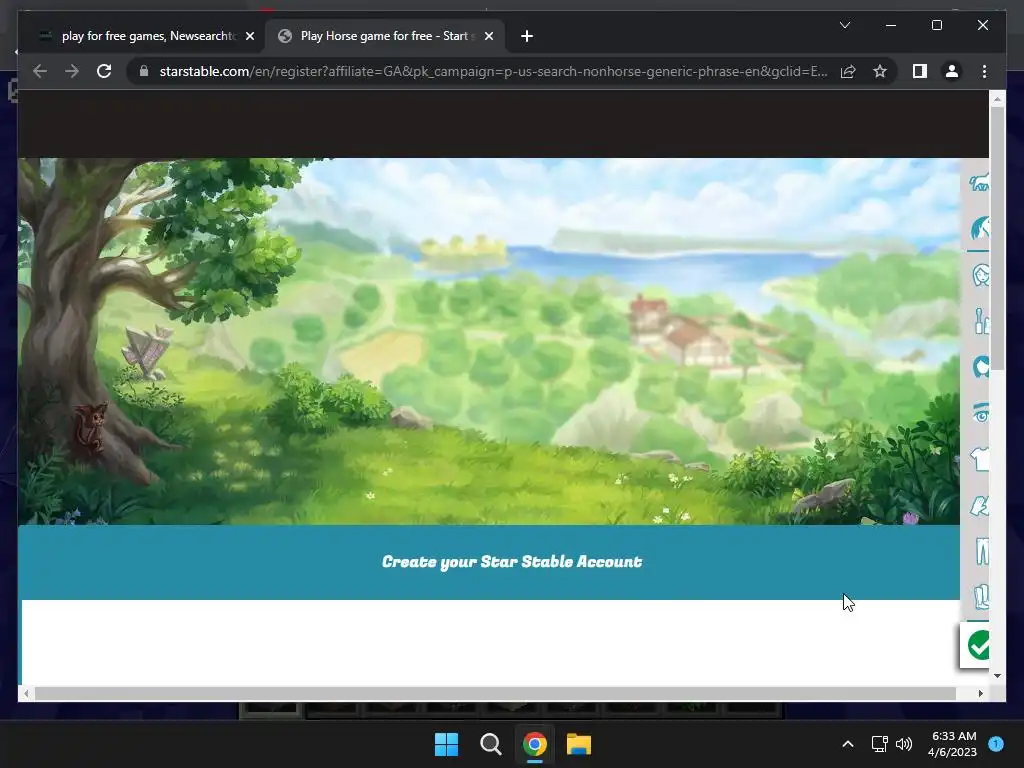This screenshot has width=1024, height=768.
Task: Select the pants icon in sidebar
Action: [x=982, y=551]
